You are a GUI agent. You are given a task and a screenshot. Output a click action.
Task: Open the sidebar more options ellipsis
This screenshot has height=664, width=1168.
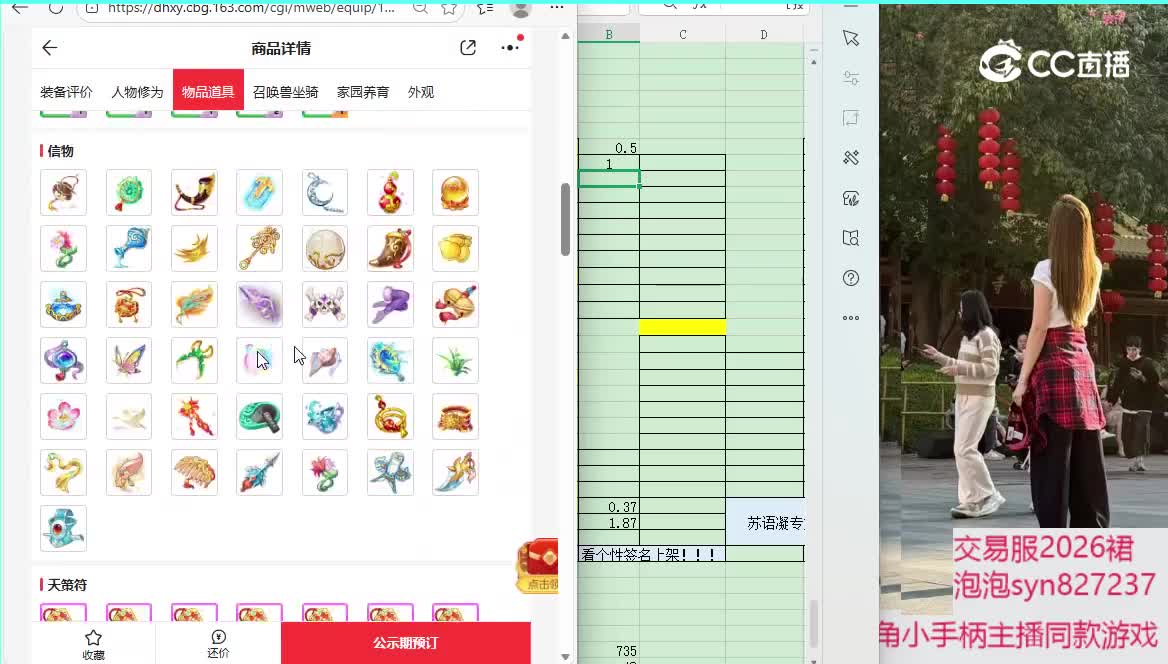click(851, 318)
